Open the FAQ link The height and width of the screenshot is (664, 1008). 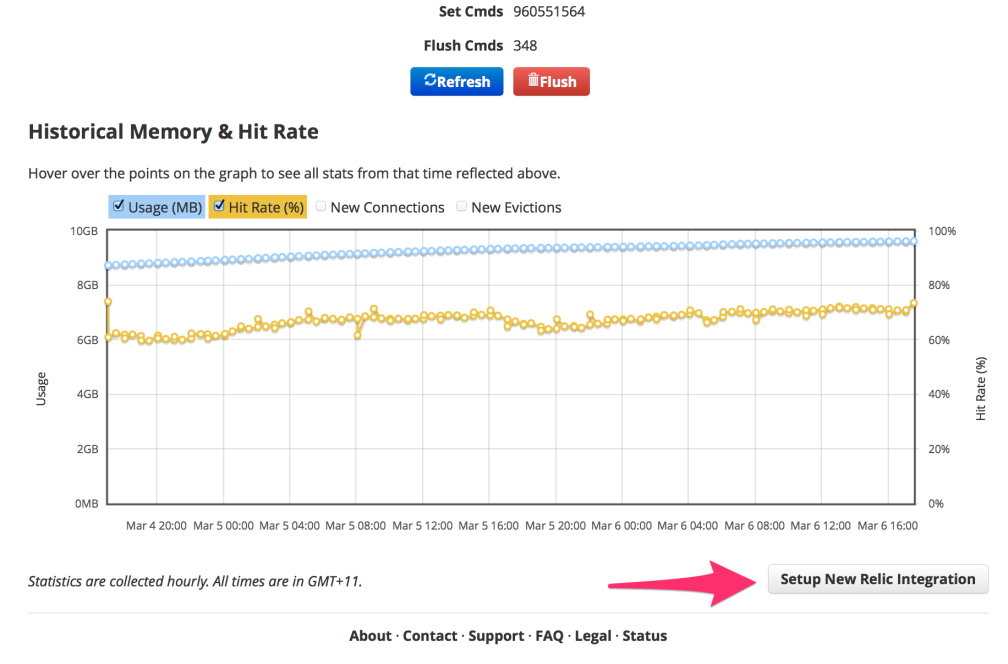pyautogui.click(x=548, y=635)
